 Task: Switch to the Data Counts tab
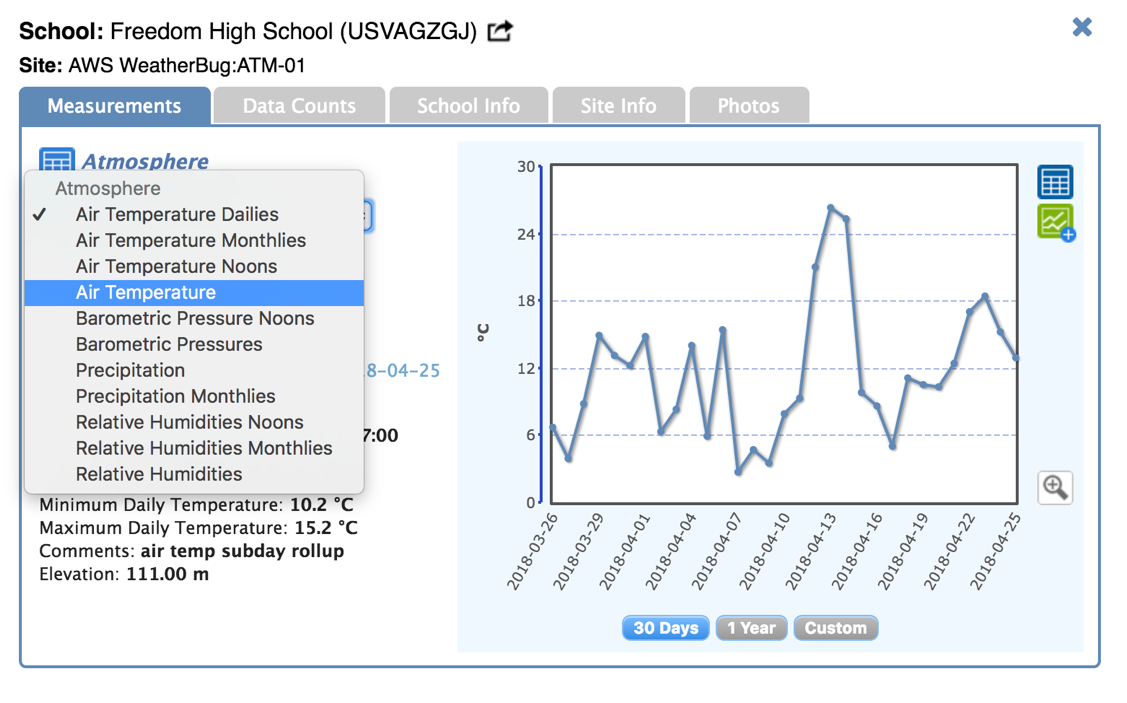click(x=299, y=106)
